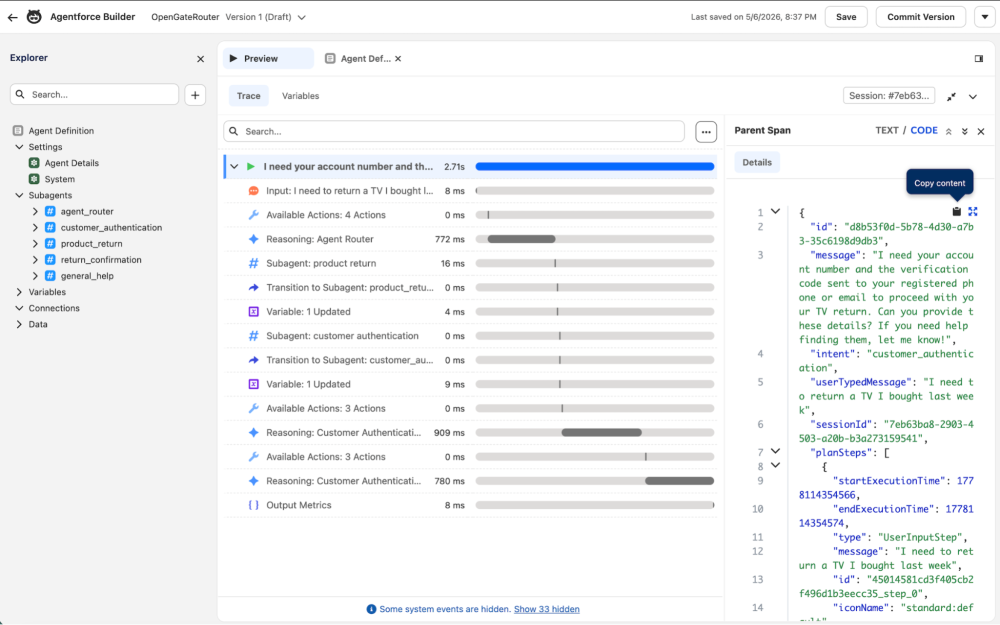This screenshot has width=1000, height=625.
Task: Click the customer_authentication hash icon
Action: click(x=50, y=227)
